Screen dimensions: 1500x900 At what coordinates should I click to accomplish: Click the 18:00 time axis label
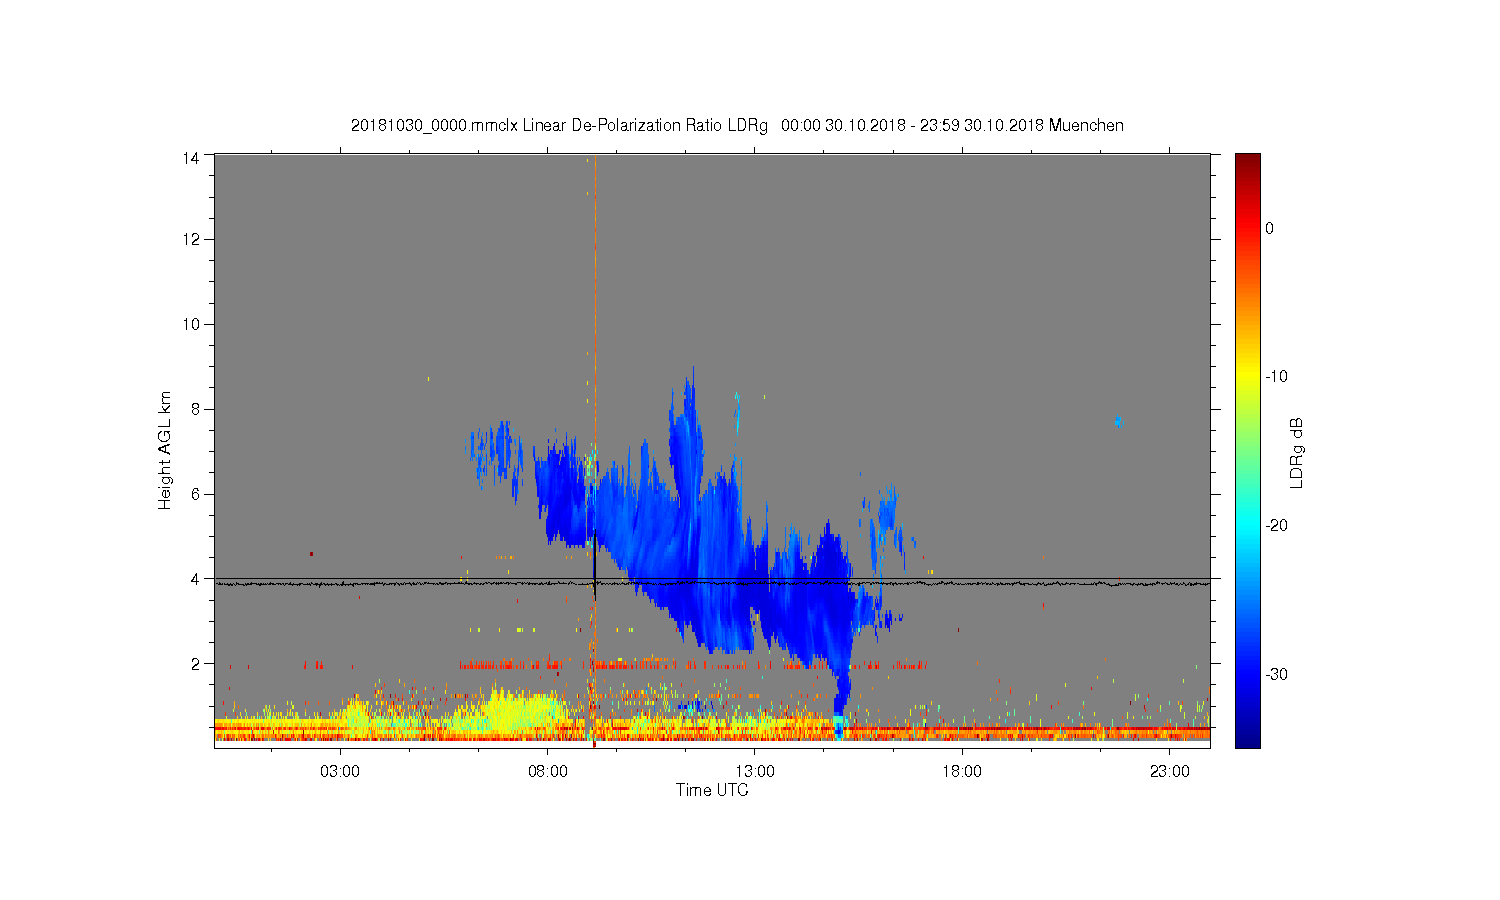(x=962, y=771)
